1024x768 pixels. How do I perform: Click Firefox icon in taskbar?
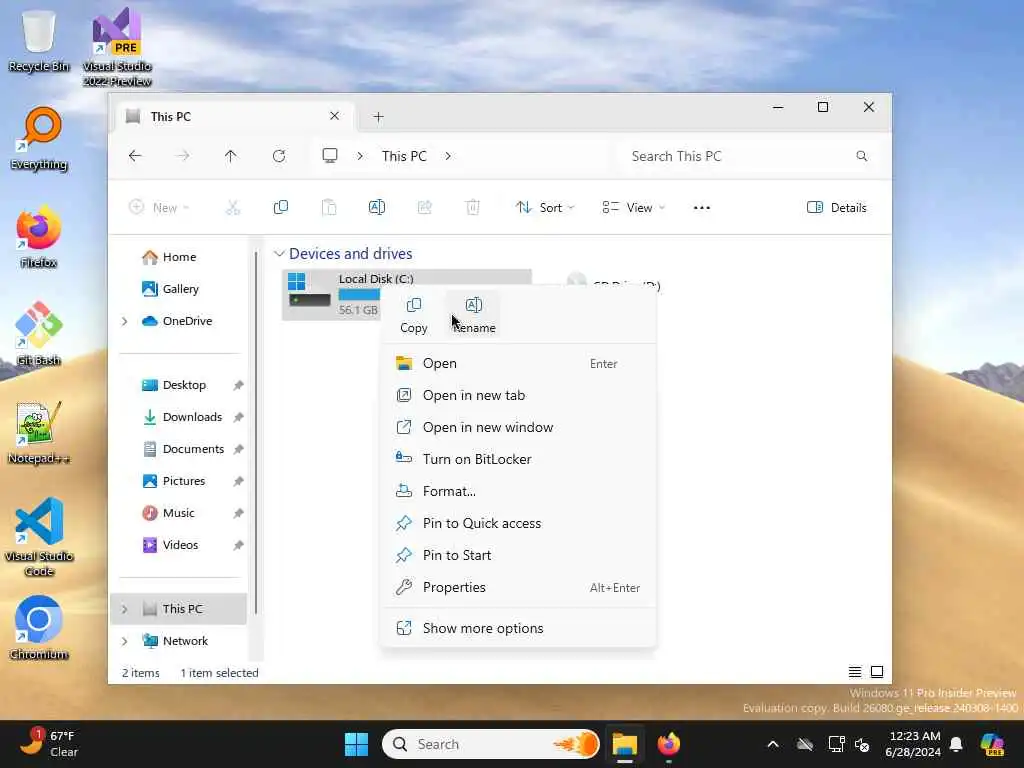coord(668,744)
